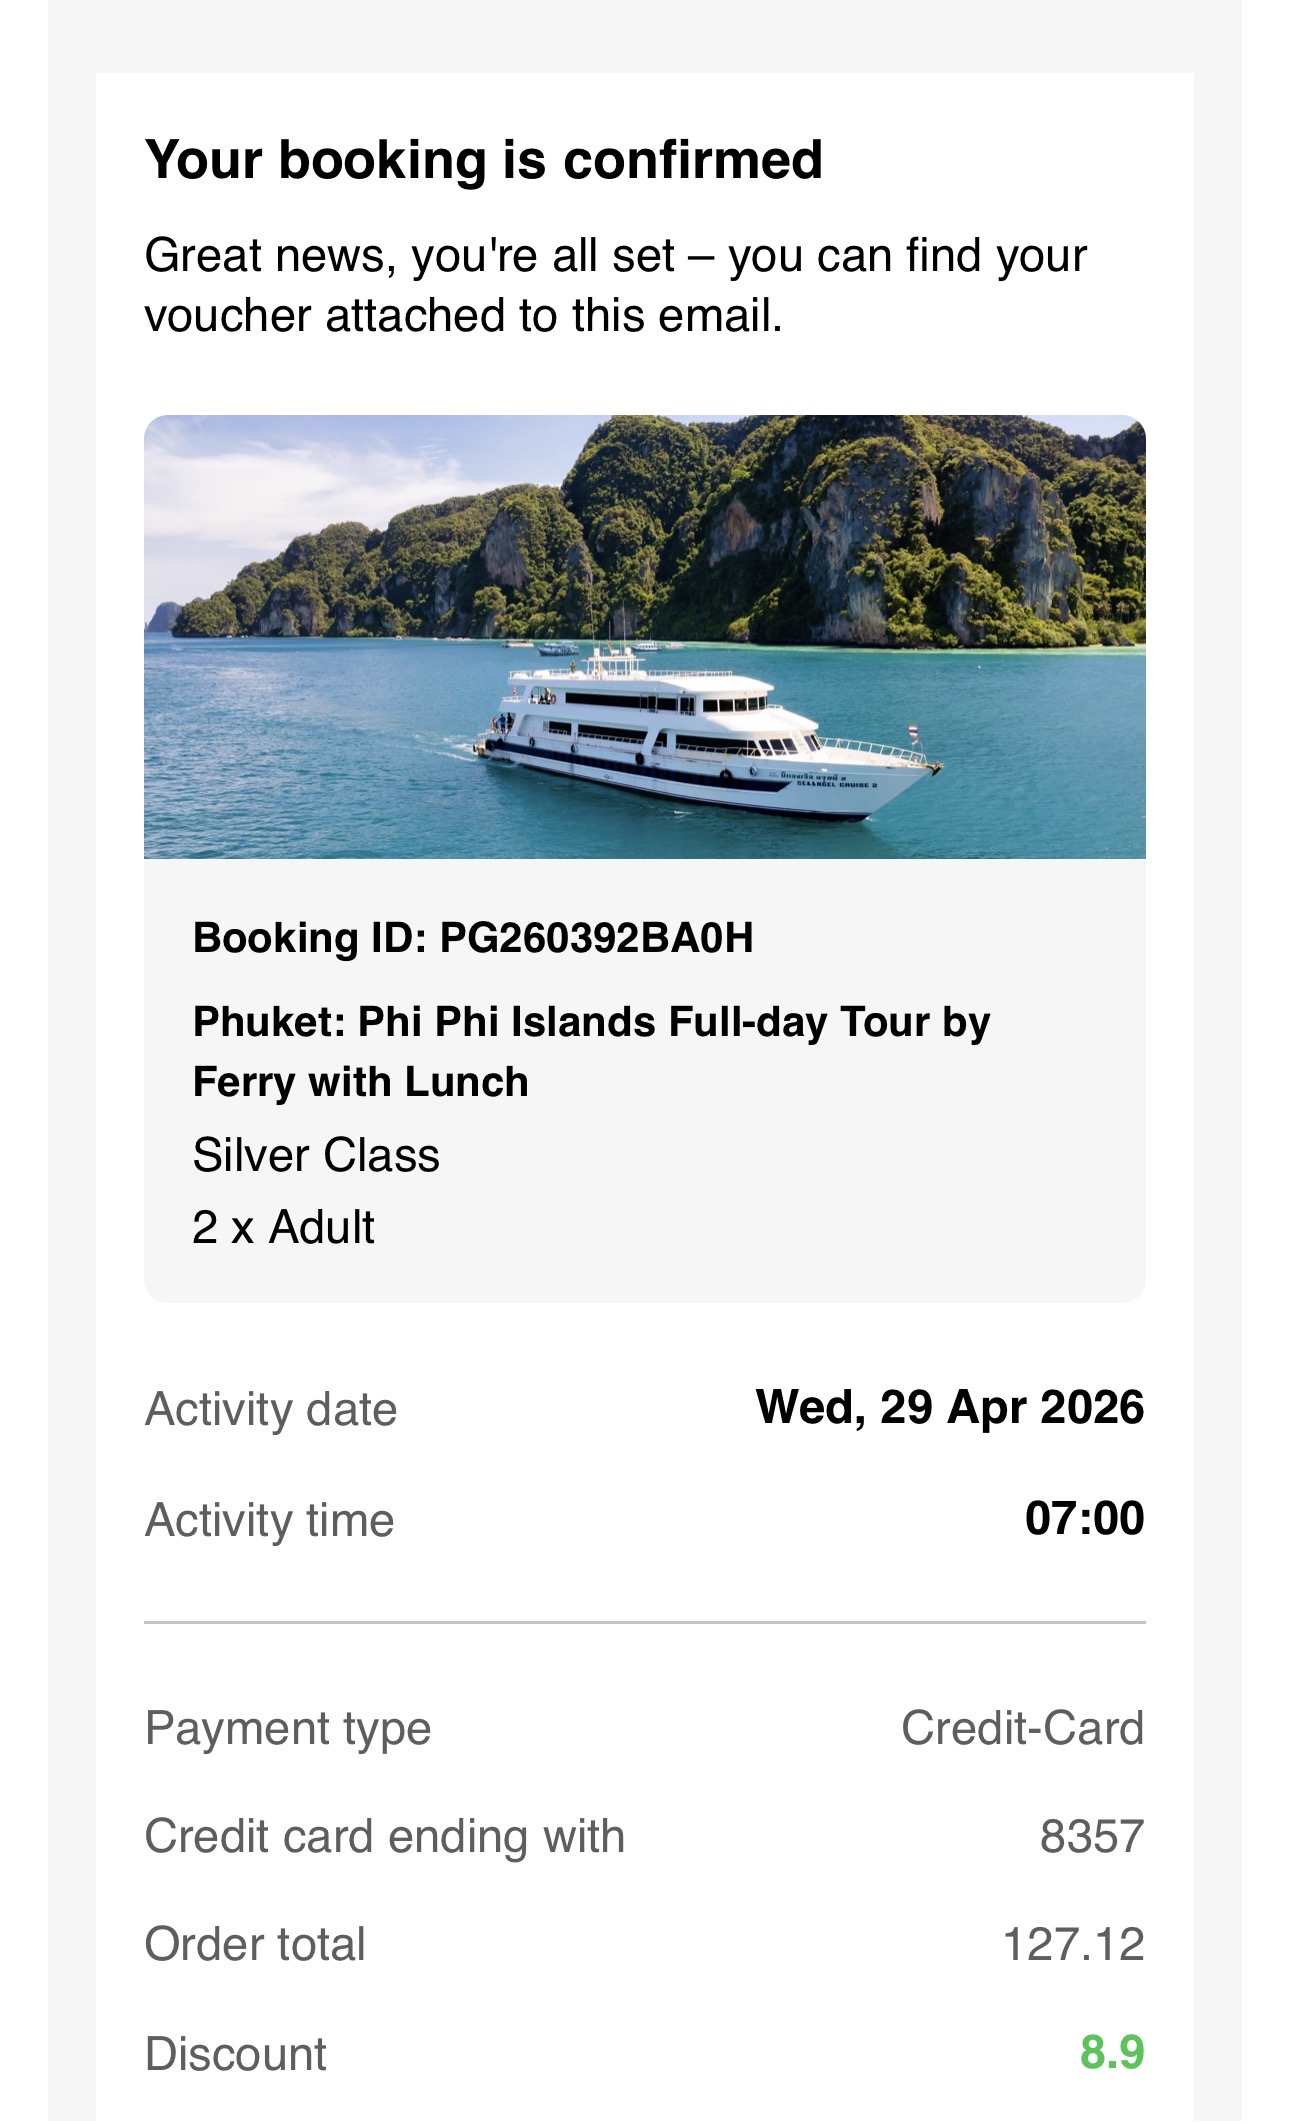Image resolution: width=1290 pixels, height=2124 pixels.
Task: Click the voucher attached message text
Action: [x=614, y=285]
